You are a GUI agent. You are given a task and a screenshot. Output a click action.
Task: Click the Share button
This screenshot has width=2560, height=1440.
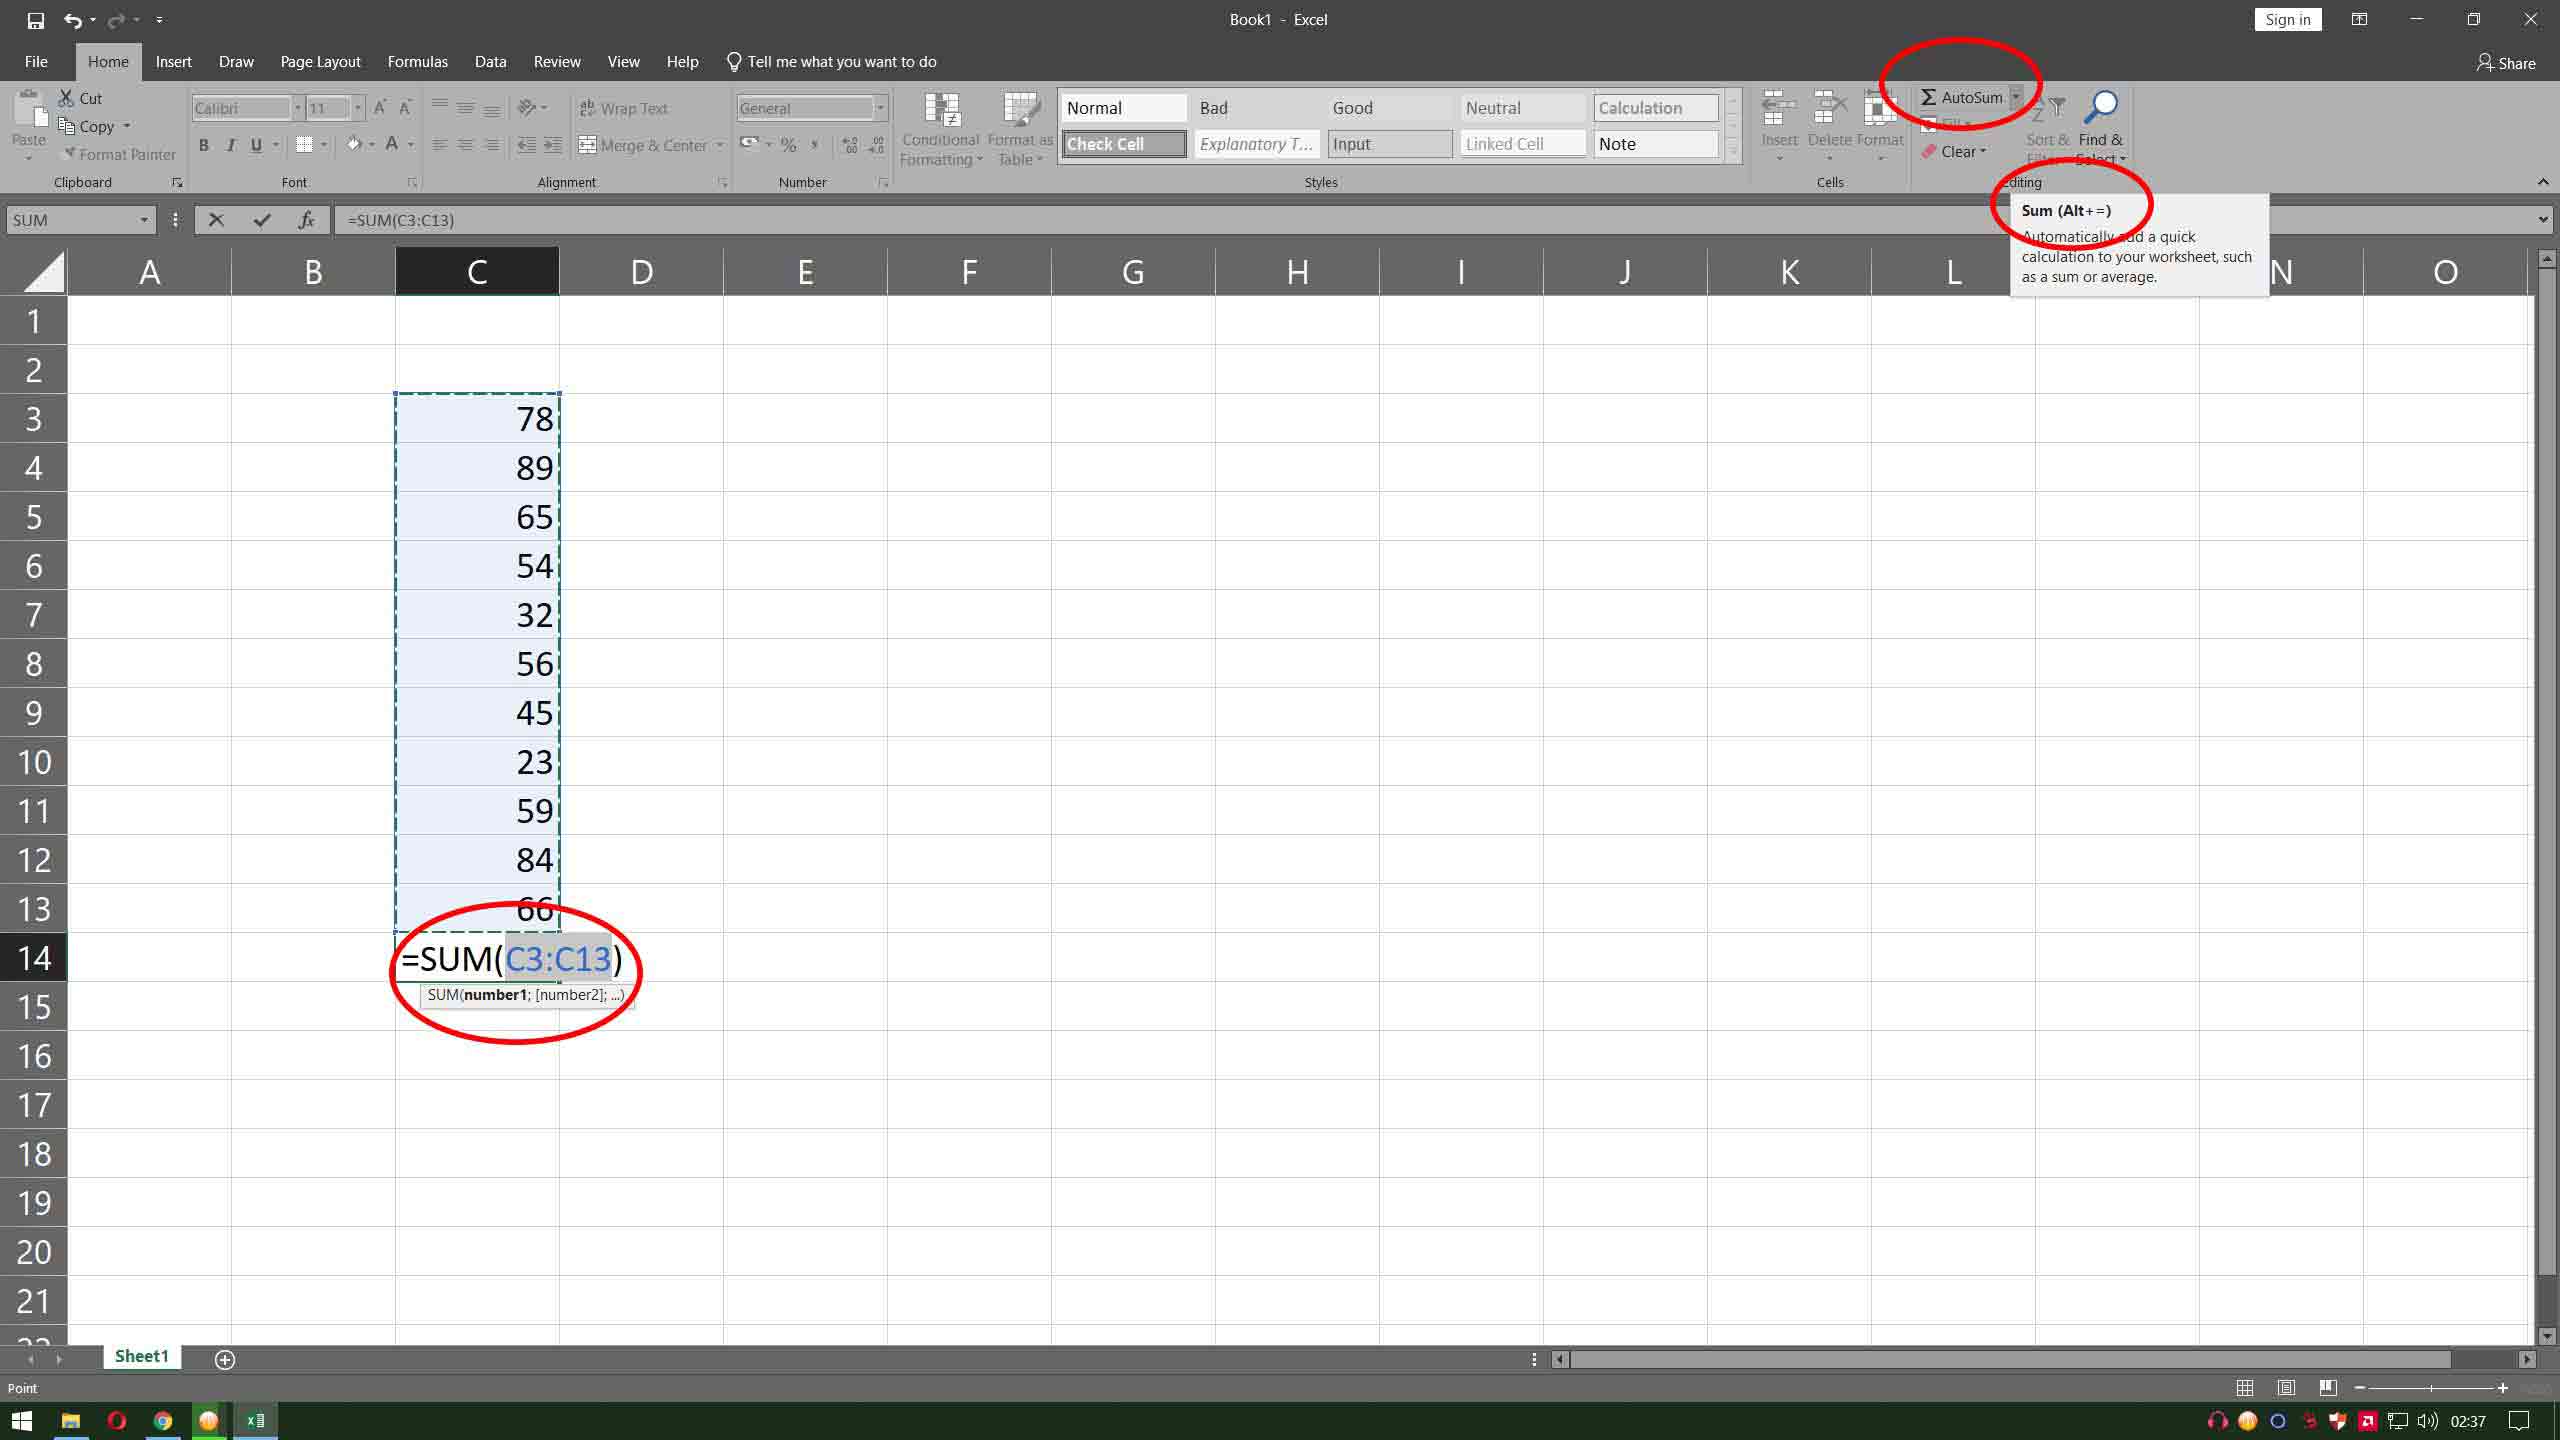[2505, 63]
